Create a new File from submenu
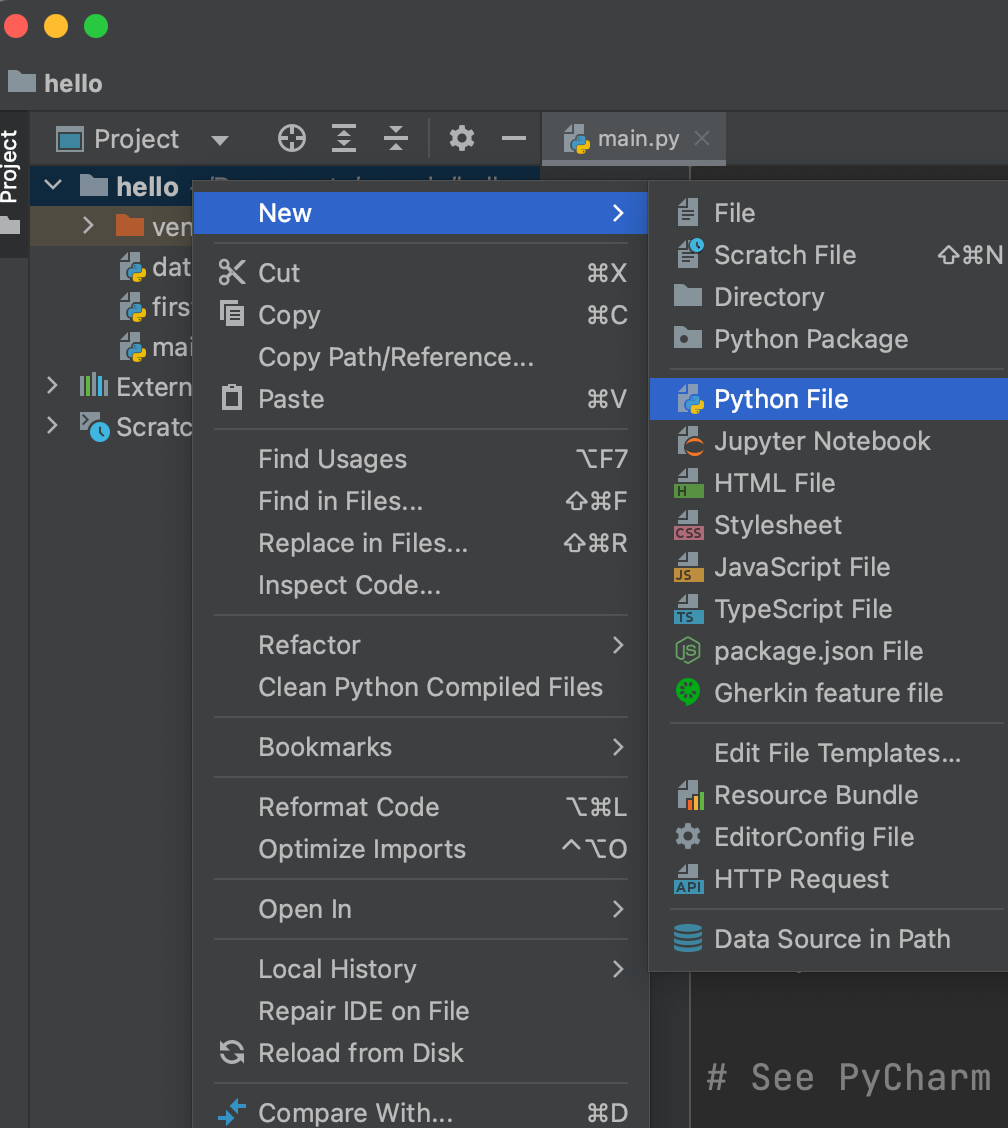The height and width of the screenshot is (1128, 1008). pos(829,213)
